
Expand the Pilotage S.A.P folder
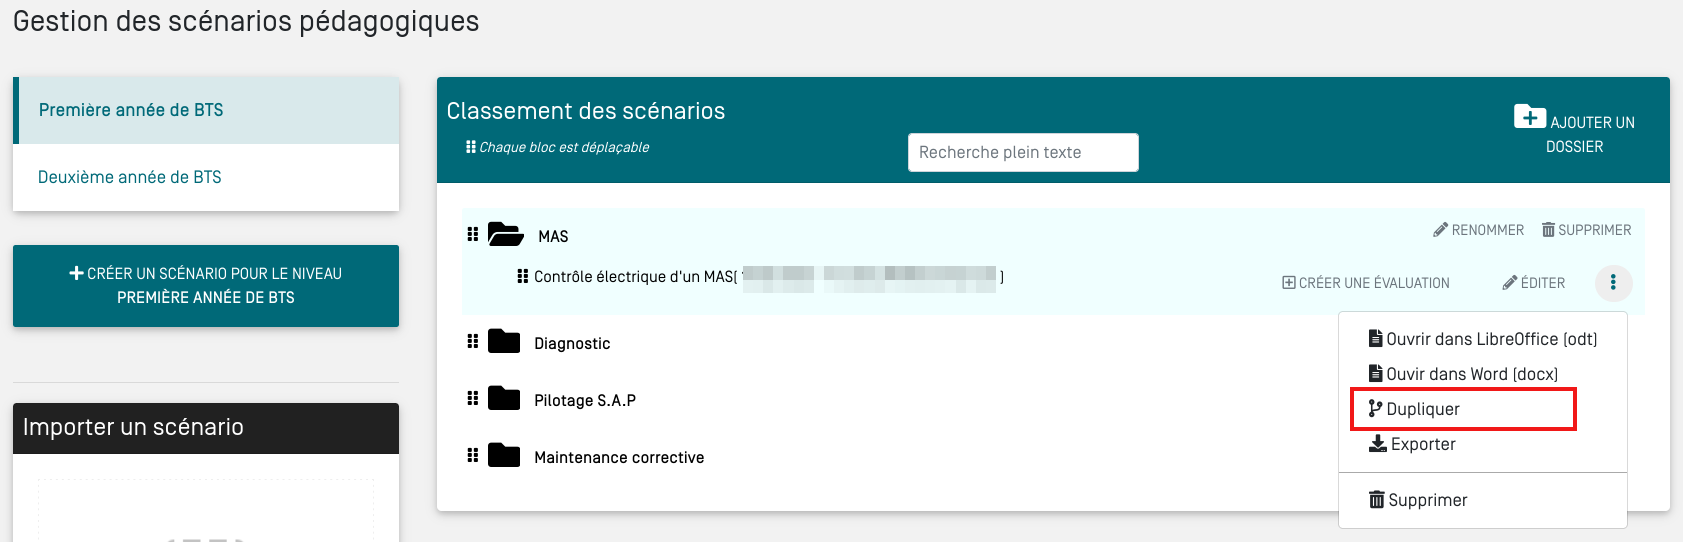pyautogui.click(x=504, y=399)
